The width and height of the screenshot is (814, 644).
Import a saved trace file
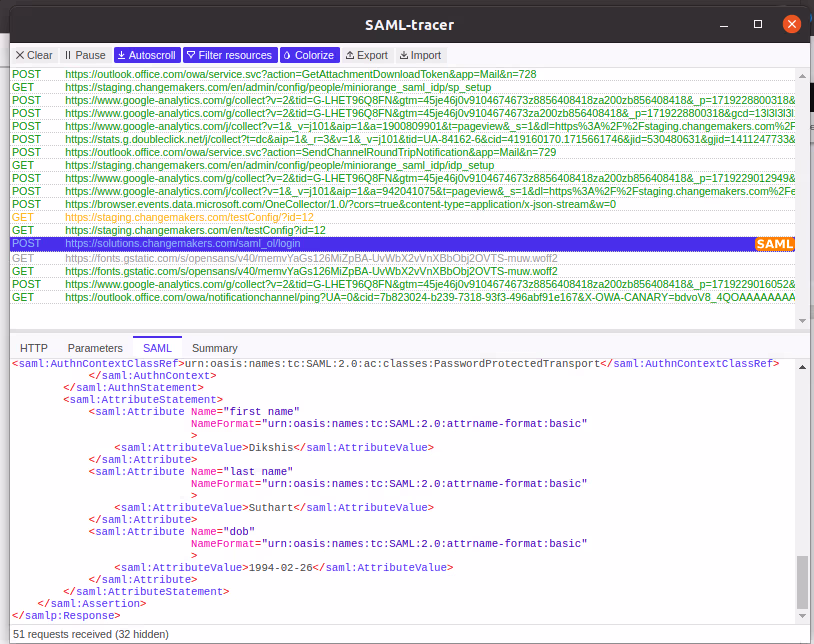click(x=420, y=55)
